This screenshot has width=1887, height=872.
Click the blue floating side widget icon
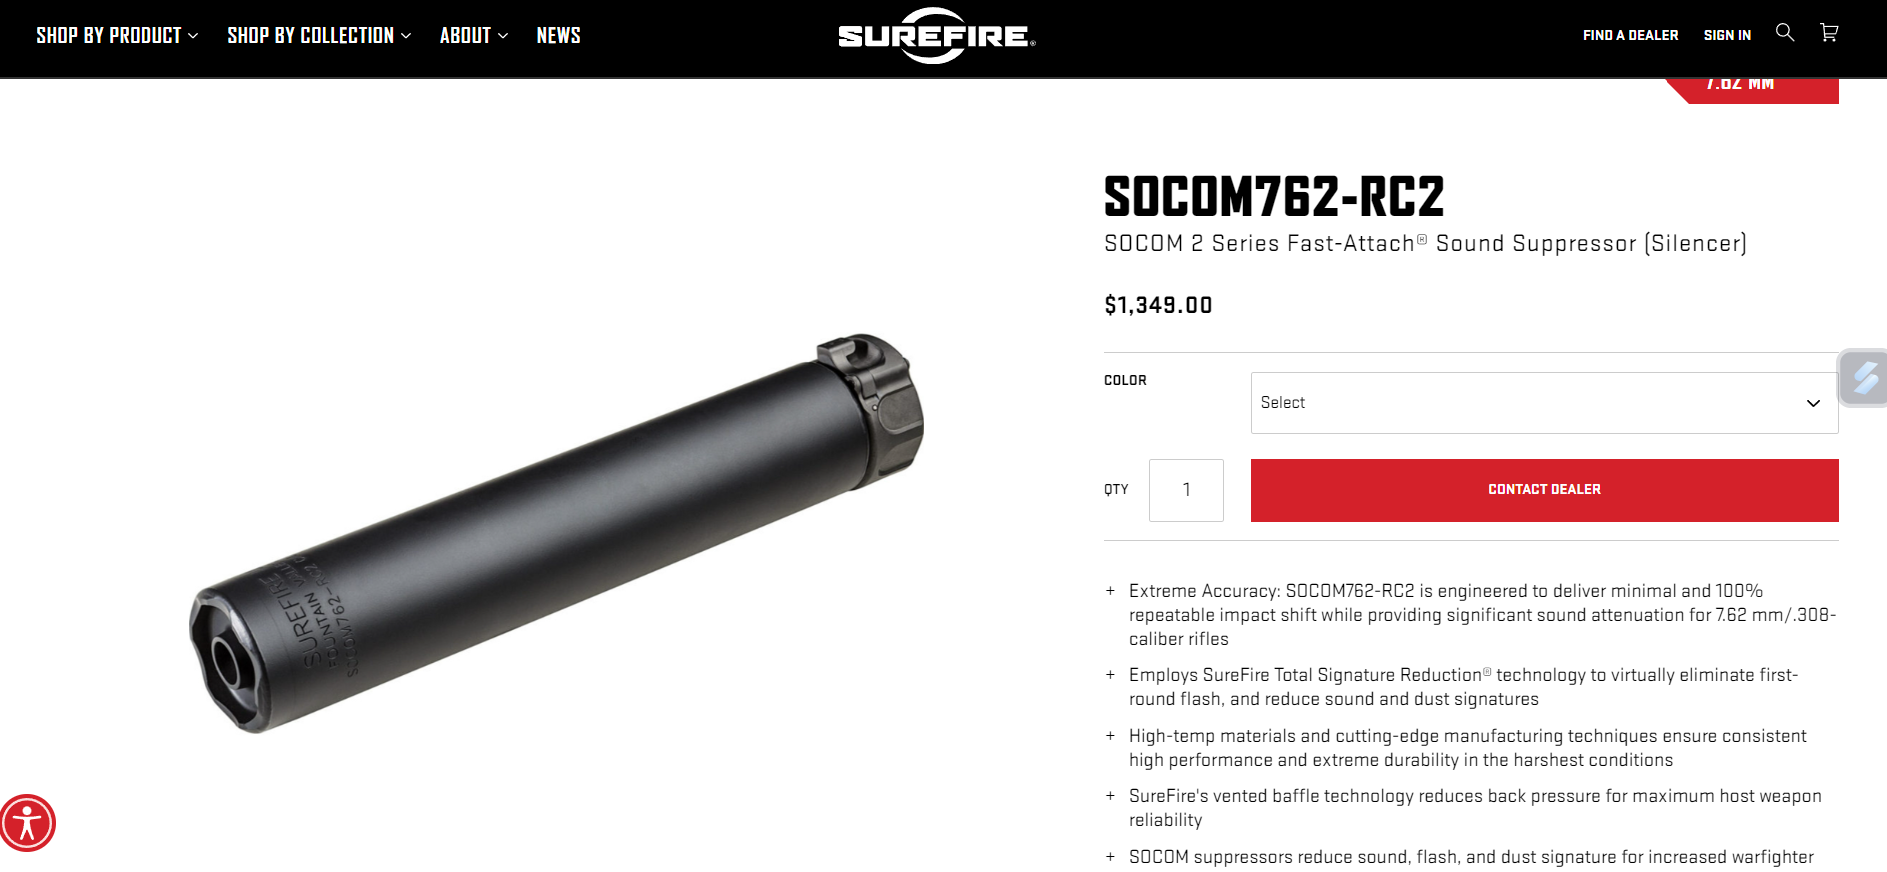(1864, 378)
